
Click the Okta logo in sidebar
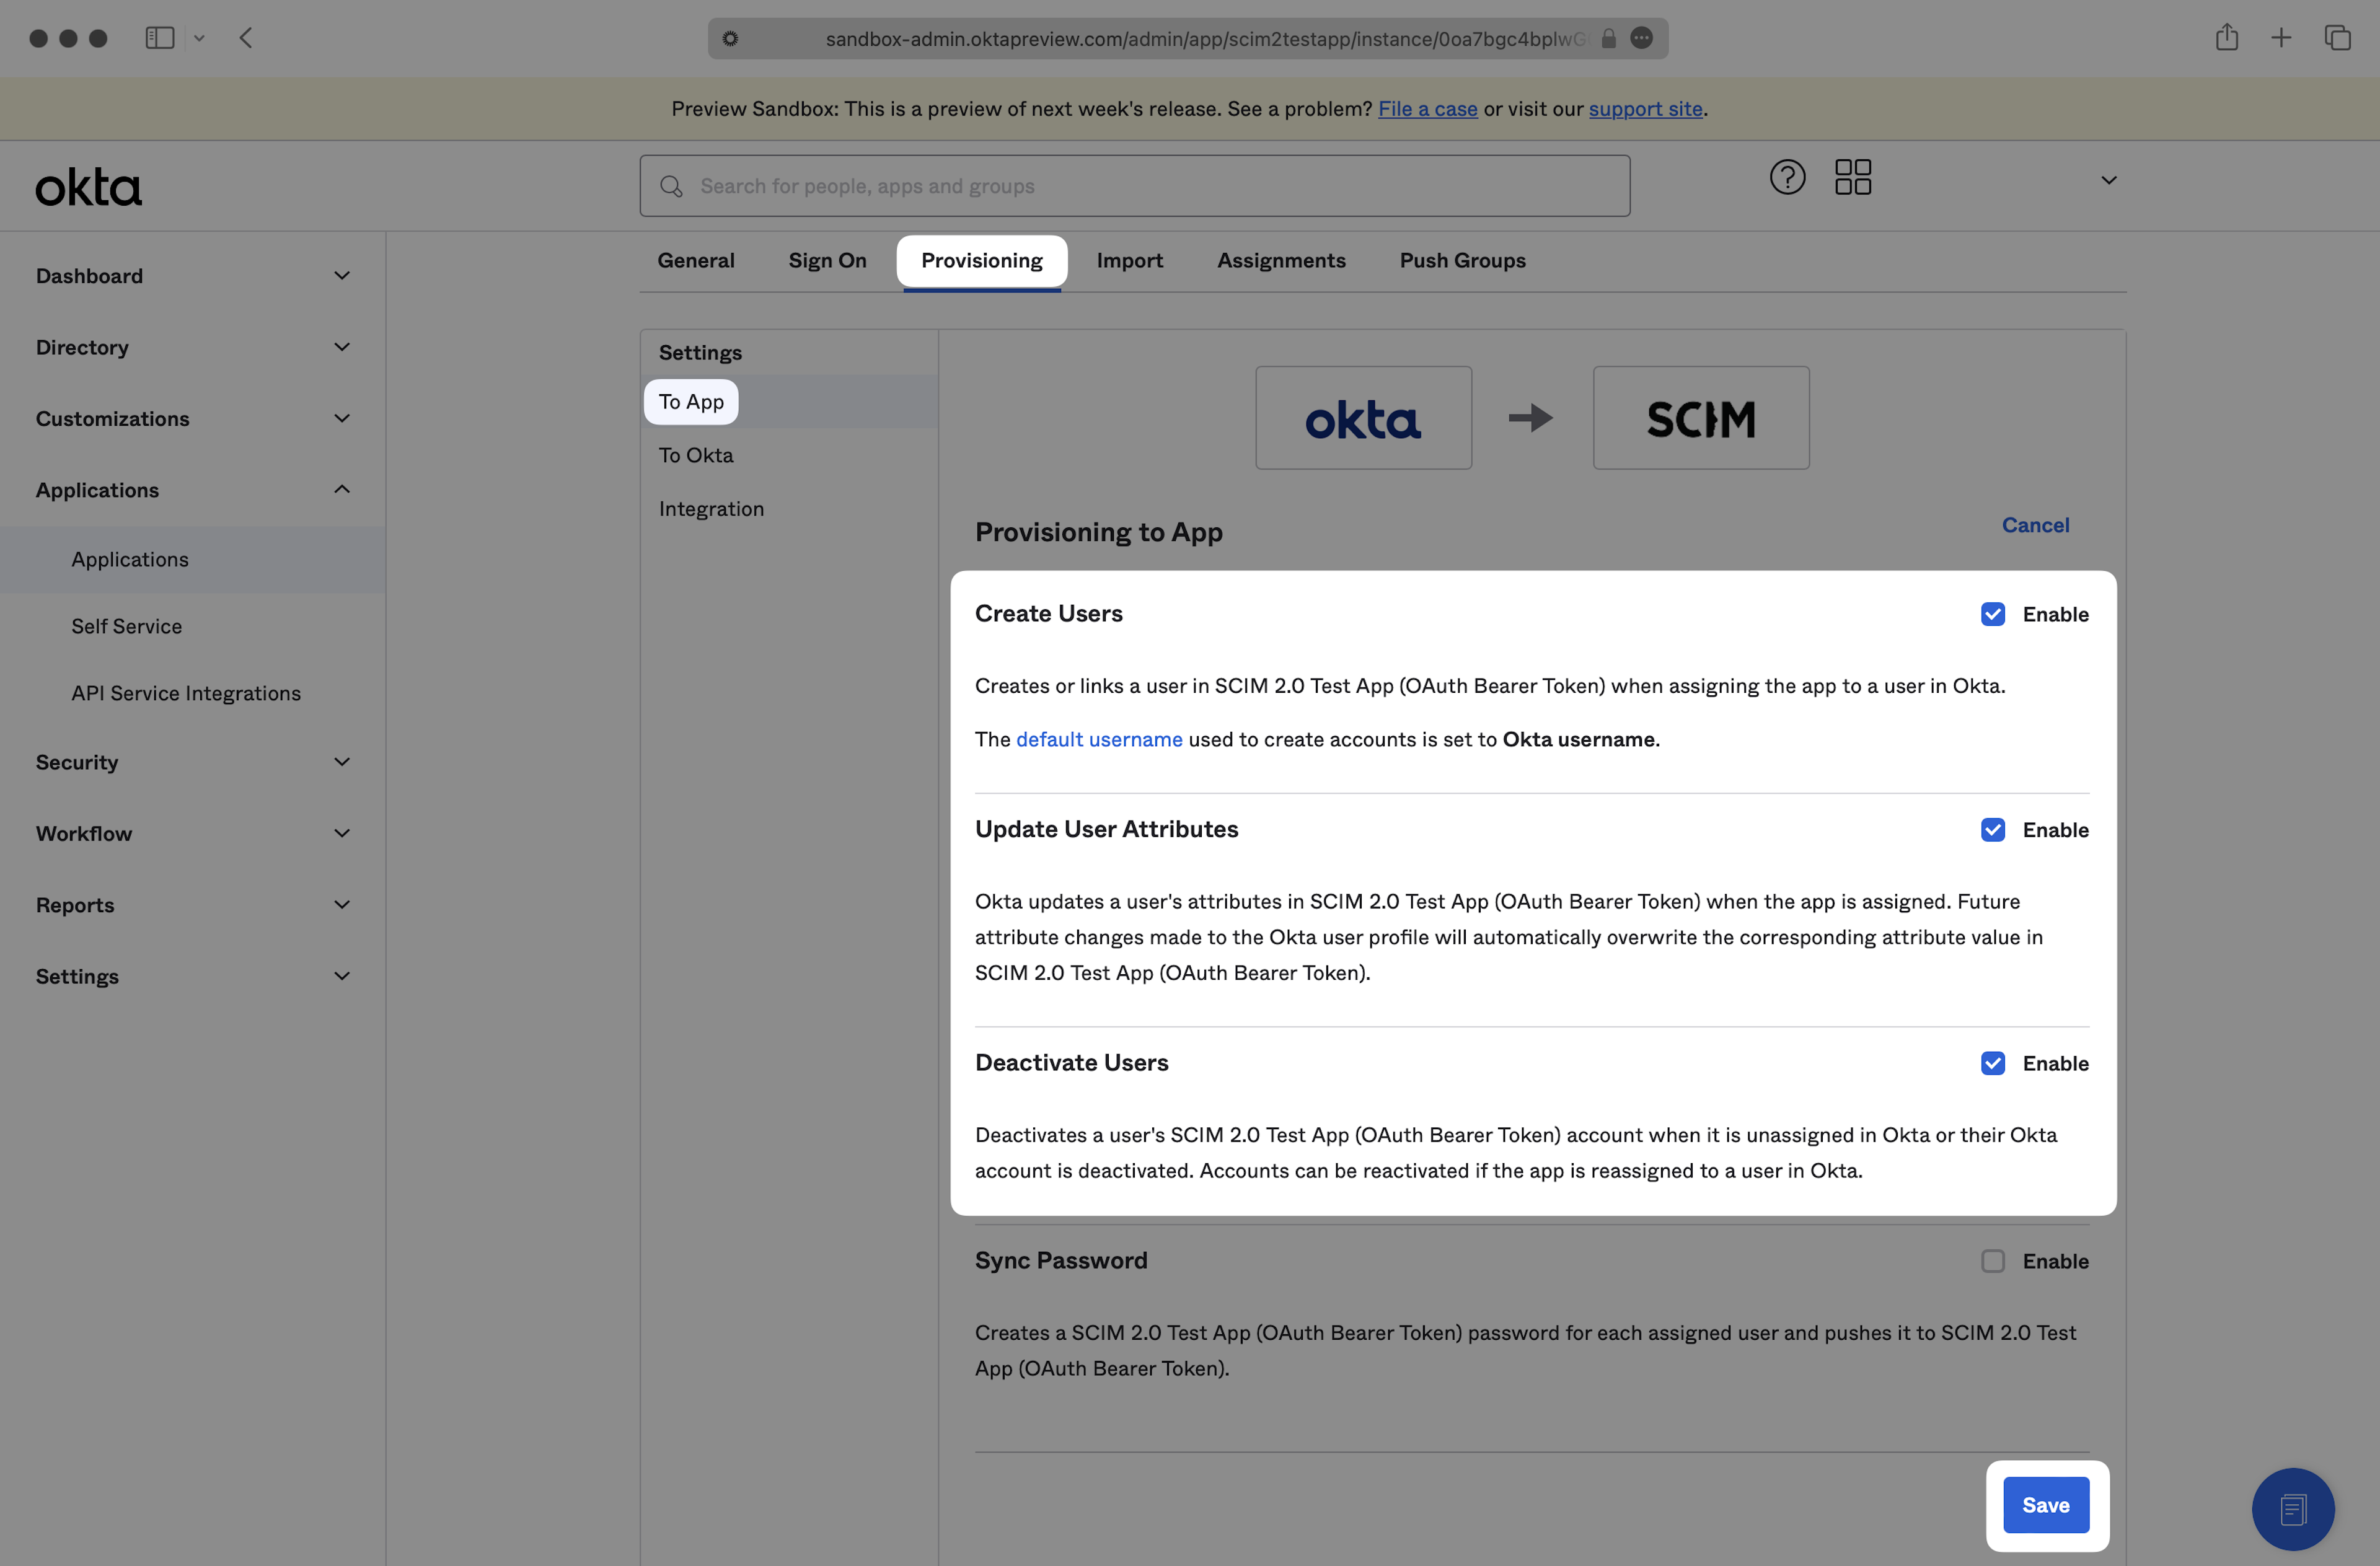coord(89,188)
